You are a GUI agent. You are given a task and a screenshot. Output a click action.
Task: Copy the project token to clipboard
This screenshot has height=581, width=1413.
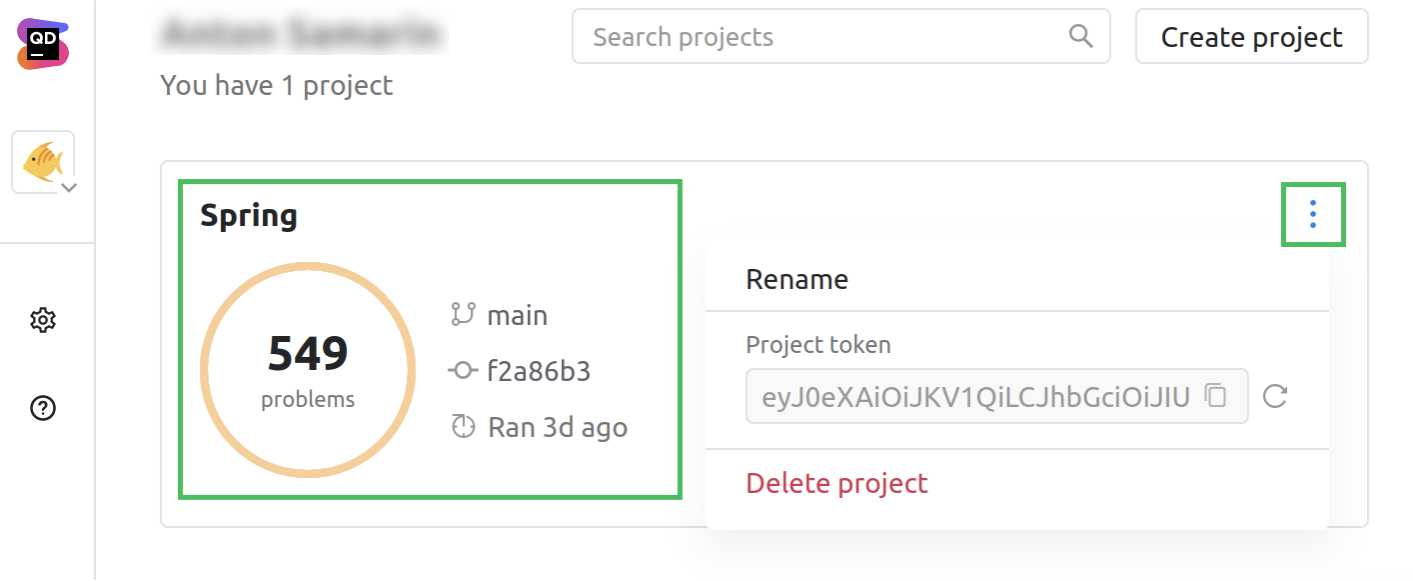tap(1215, 396)
